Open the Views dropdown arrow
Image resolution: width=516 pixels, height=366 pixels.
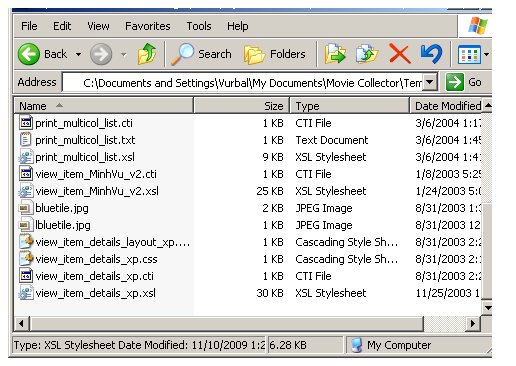tap(486, 54)
